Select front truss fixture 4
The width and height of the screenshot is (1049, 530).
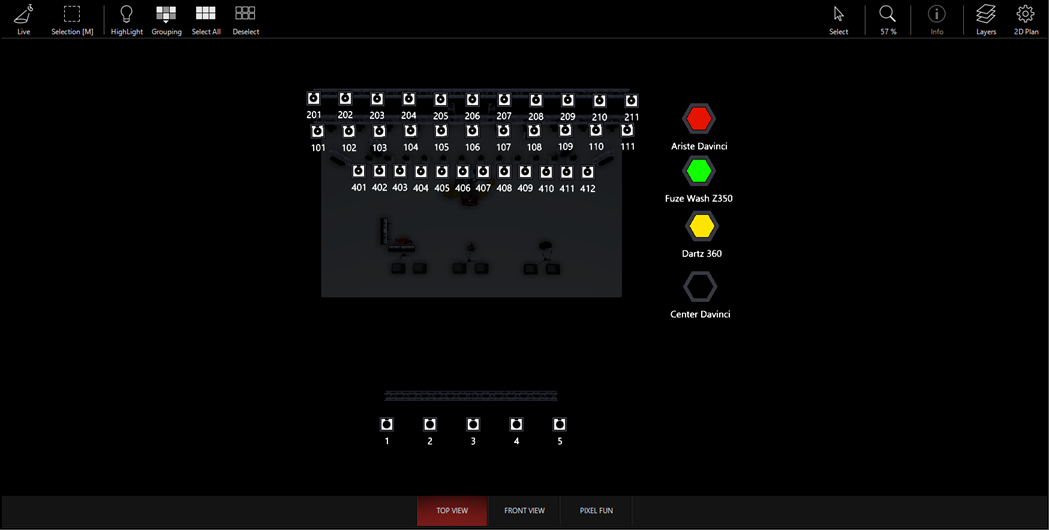click(516, 424)
